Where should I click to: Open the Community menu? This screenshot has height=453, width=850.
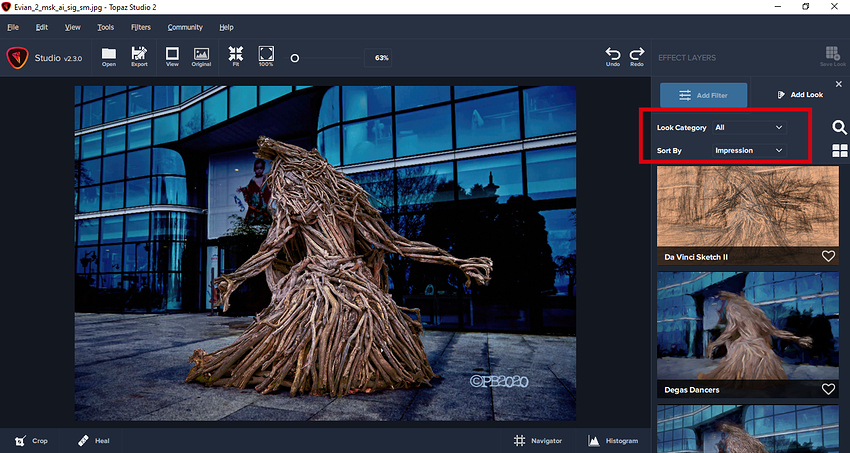[x=185, y=27]
